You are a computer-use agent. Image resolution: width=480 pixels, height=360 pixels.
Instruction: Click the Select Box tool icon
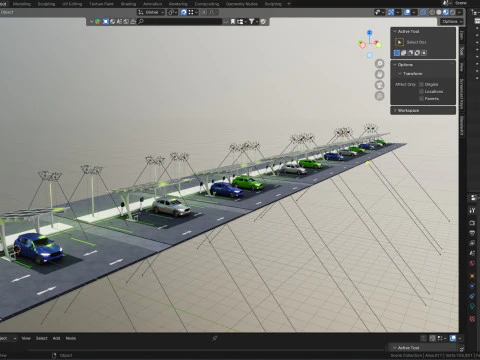(399, 42)
